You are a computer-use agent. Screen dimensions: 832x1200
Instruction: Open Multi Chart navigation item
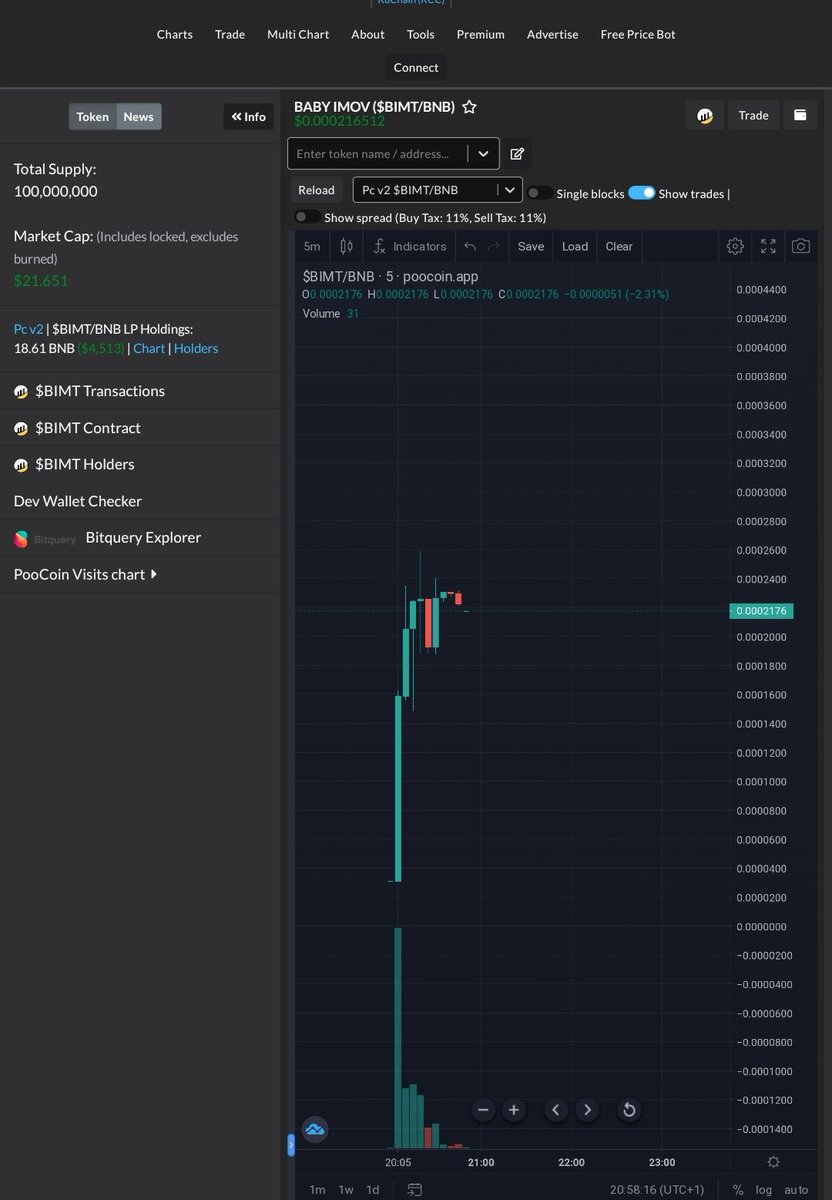pos(298,34)
